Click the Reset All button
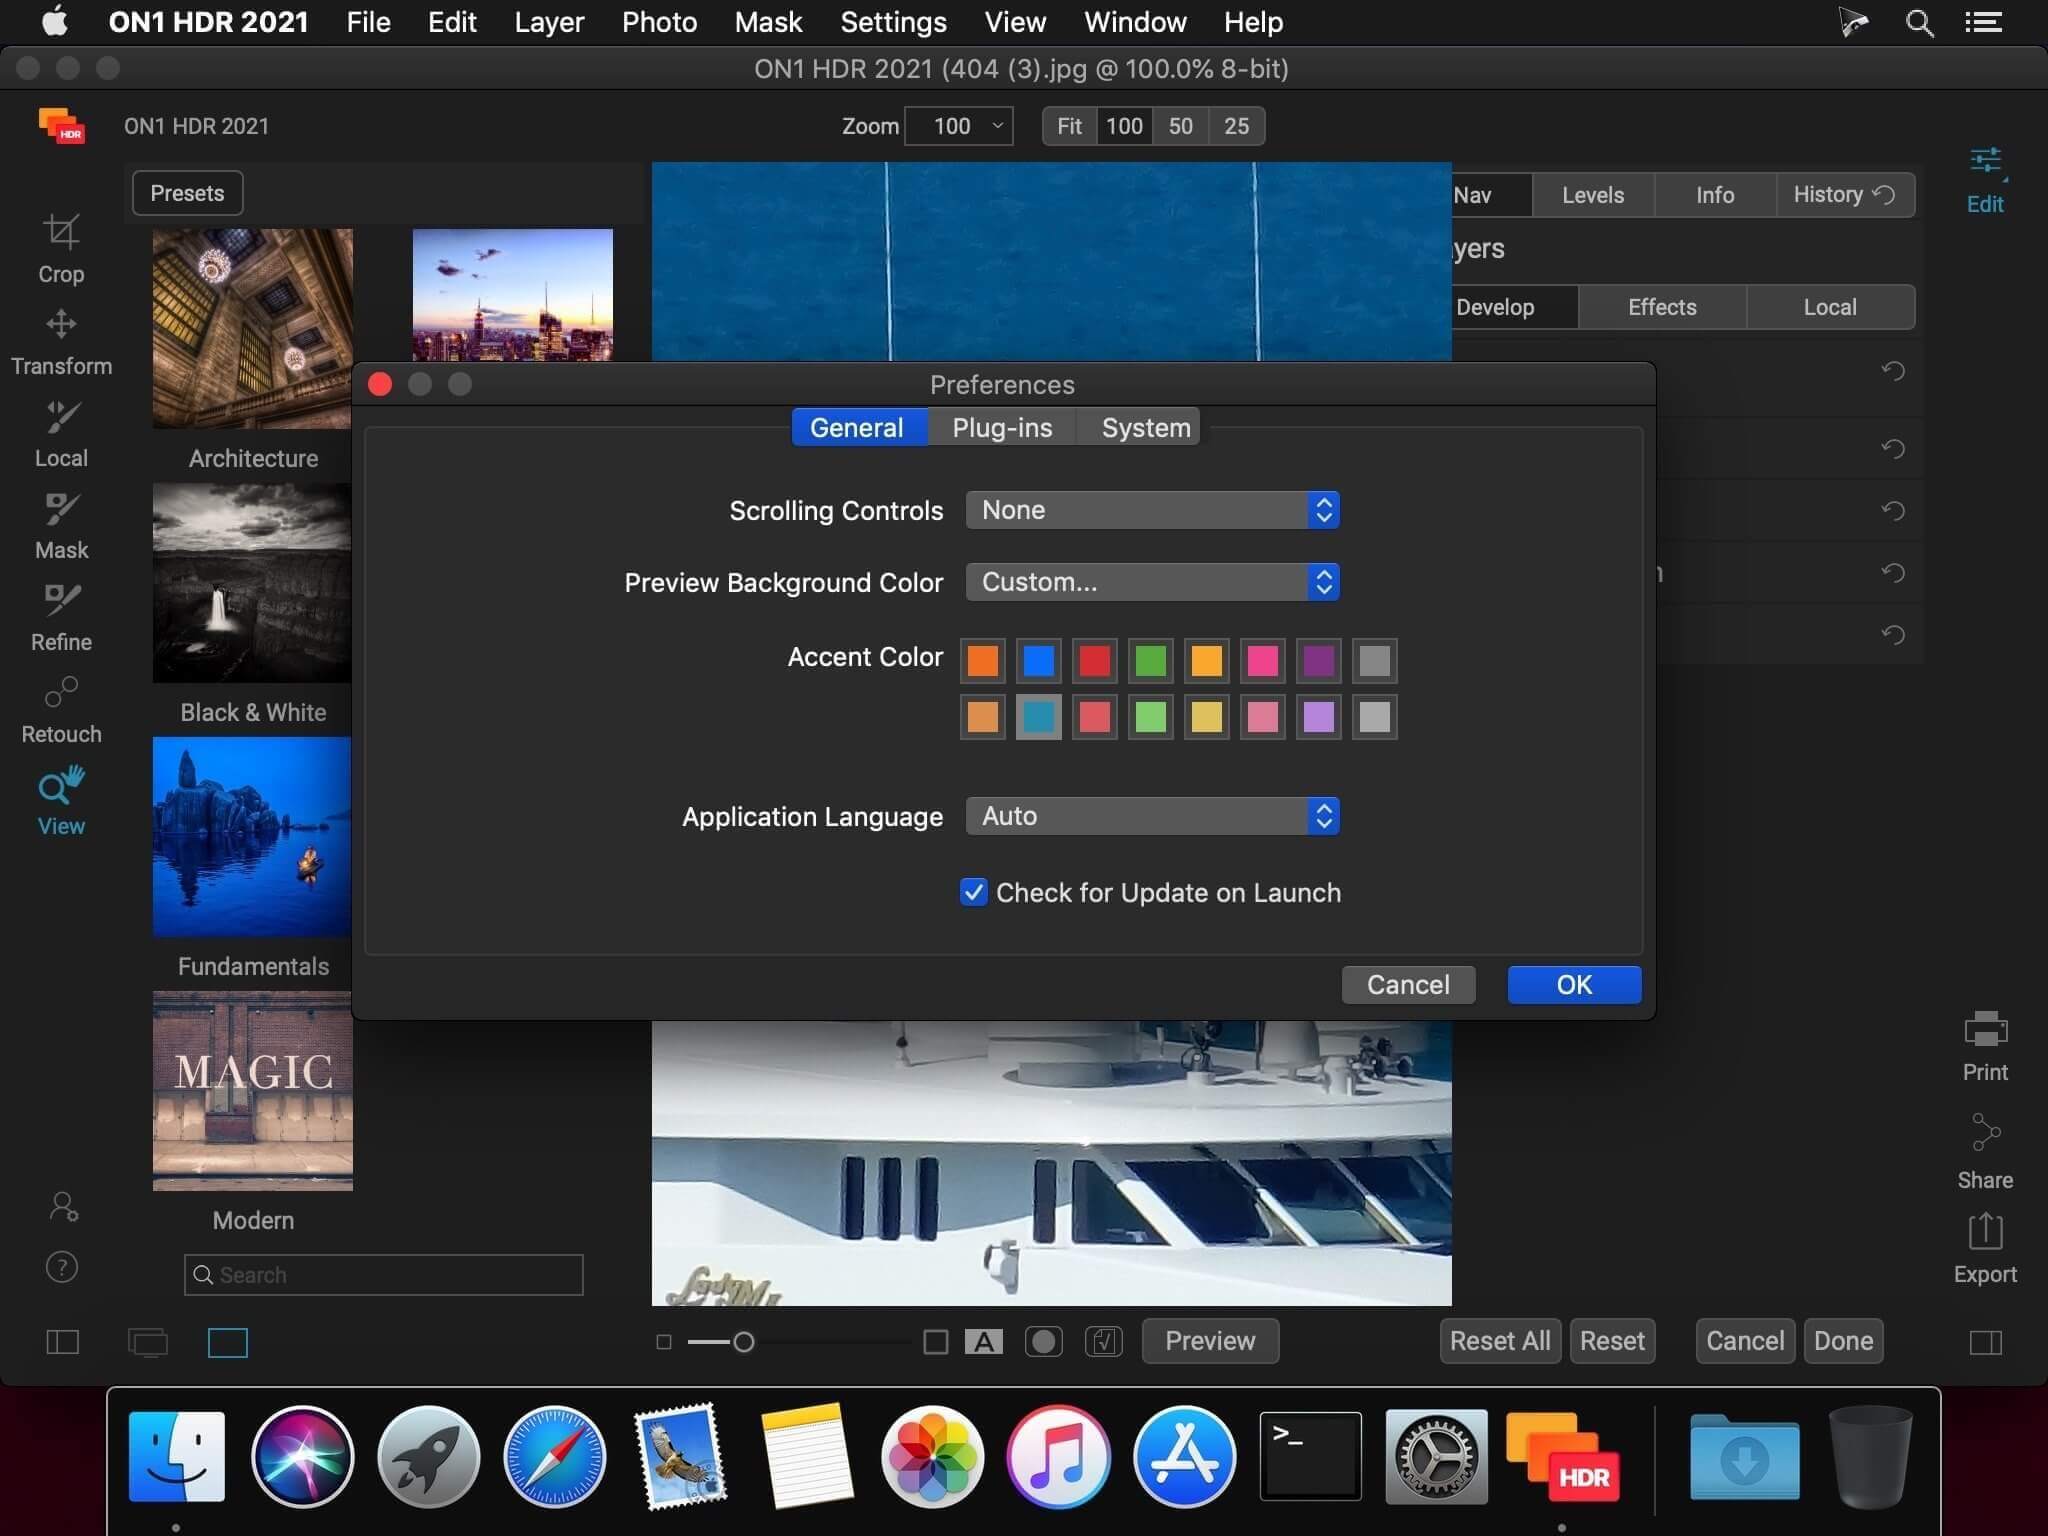The height and width of the screenshot is (1536, 2048). [x=1500, y=1341]
